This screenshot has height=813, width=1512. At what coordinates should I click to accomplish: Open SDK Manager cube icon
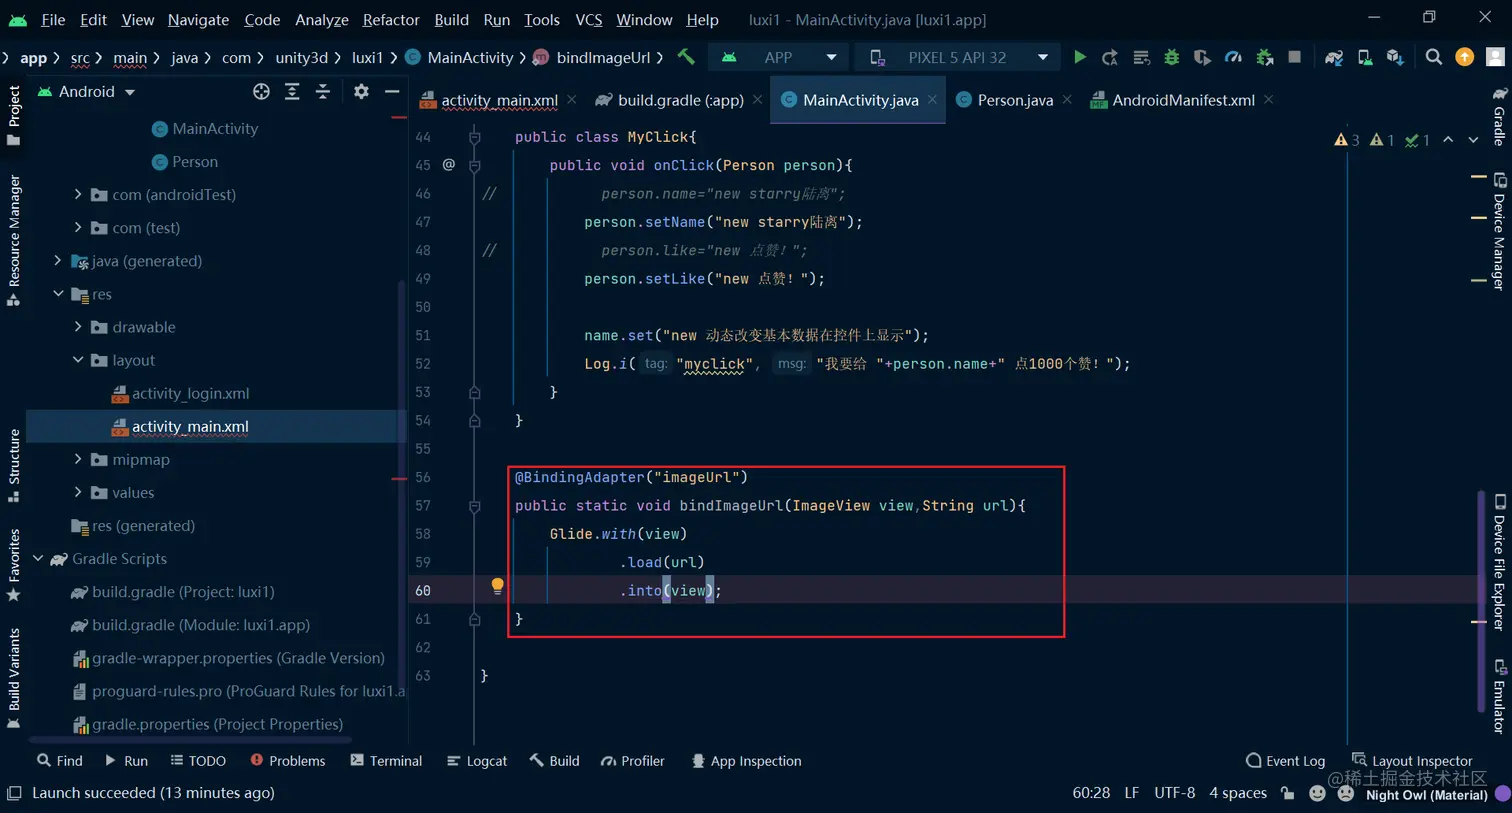(x=1395, y=57)
